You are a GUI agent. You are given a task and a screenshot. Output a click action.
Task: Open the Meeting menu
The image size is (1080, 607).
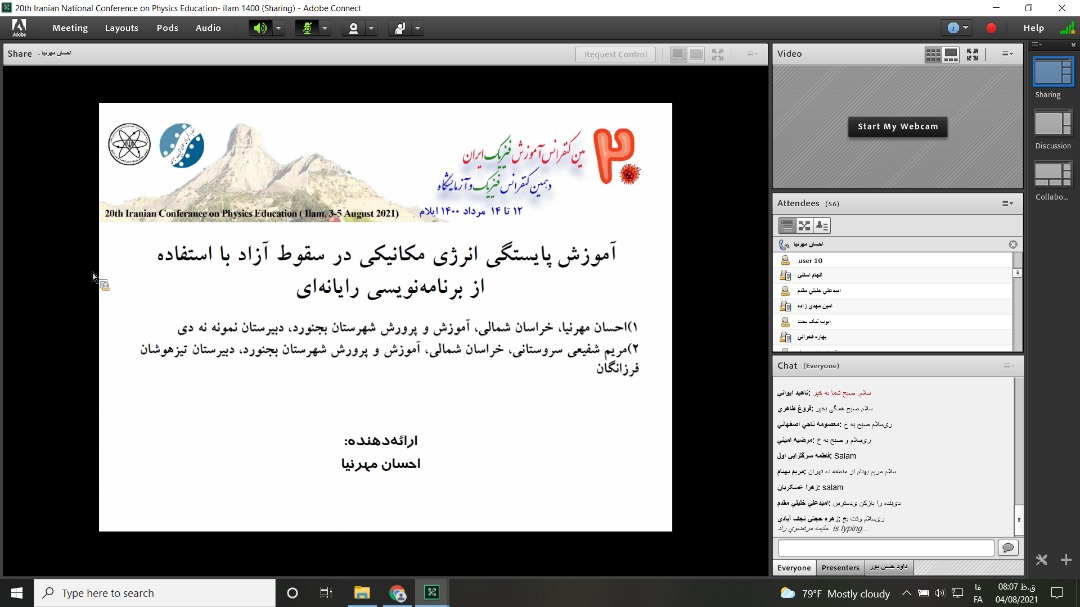(x=69, y=28)
